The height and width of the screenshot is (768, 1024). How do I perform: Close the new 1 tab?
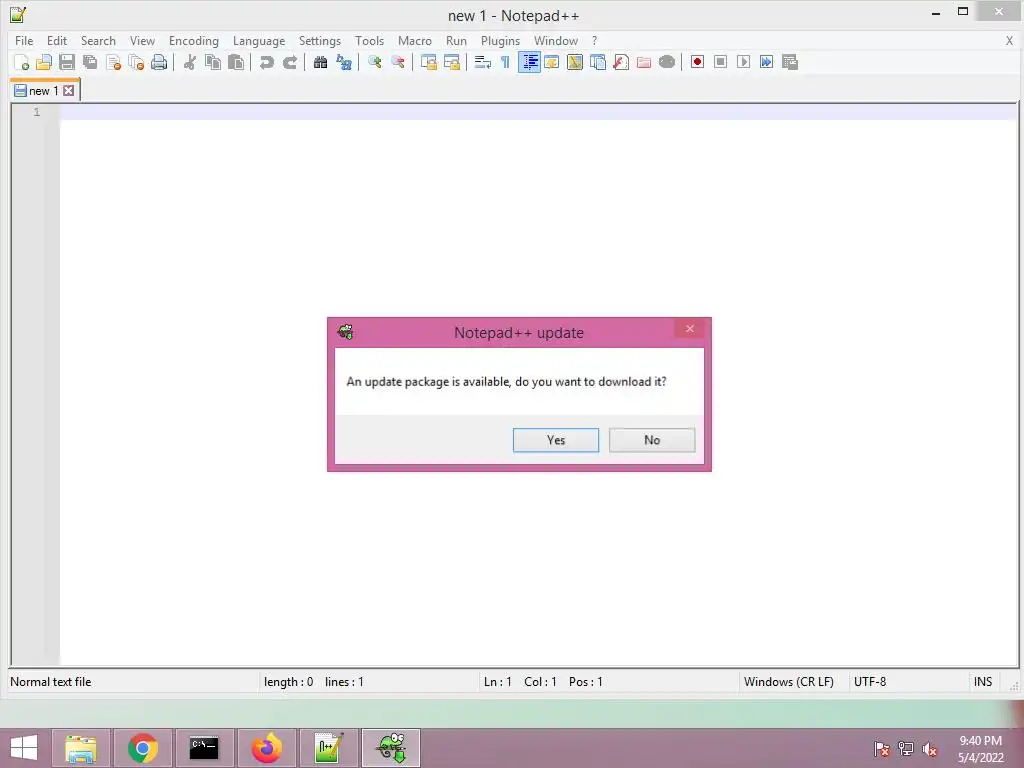[x=69, y=91]
